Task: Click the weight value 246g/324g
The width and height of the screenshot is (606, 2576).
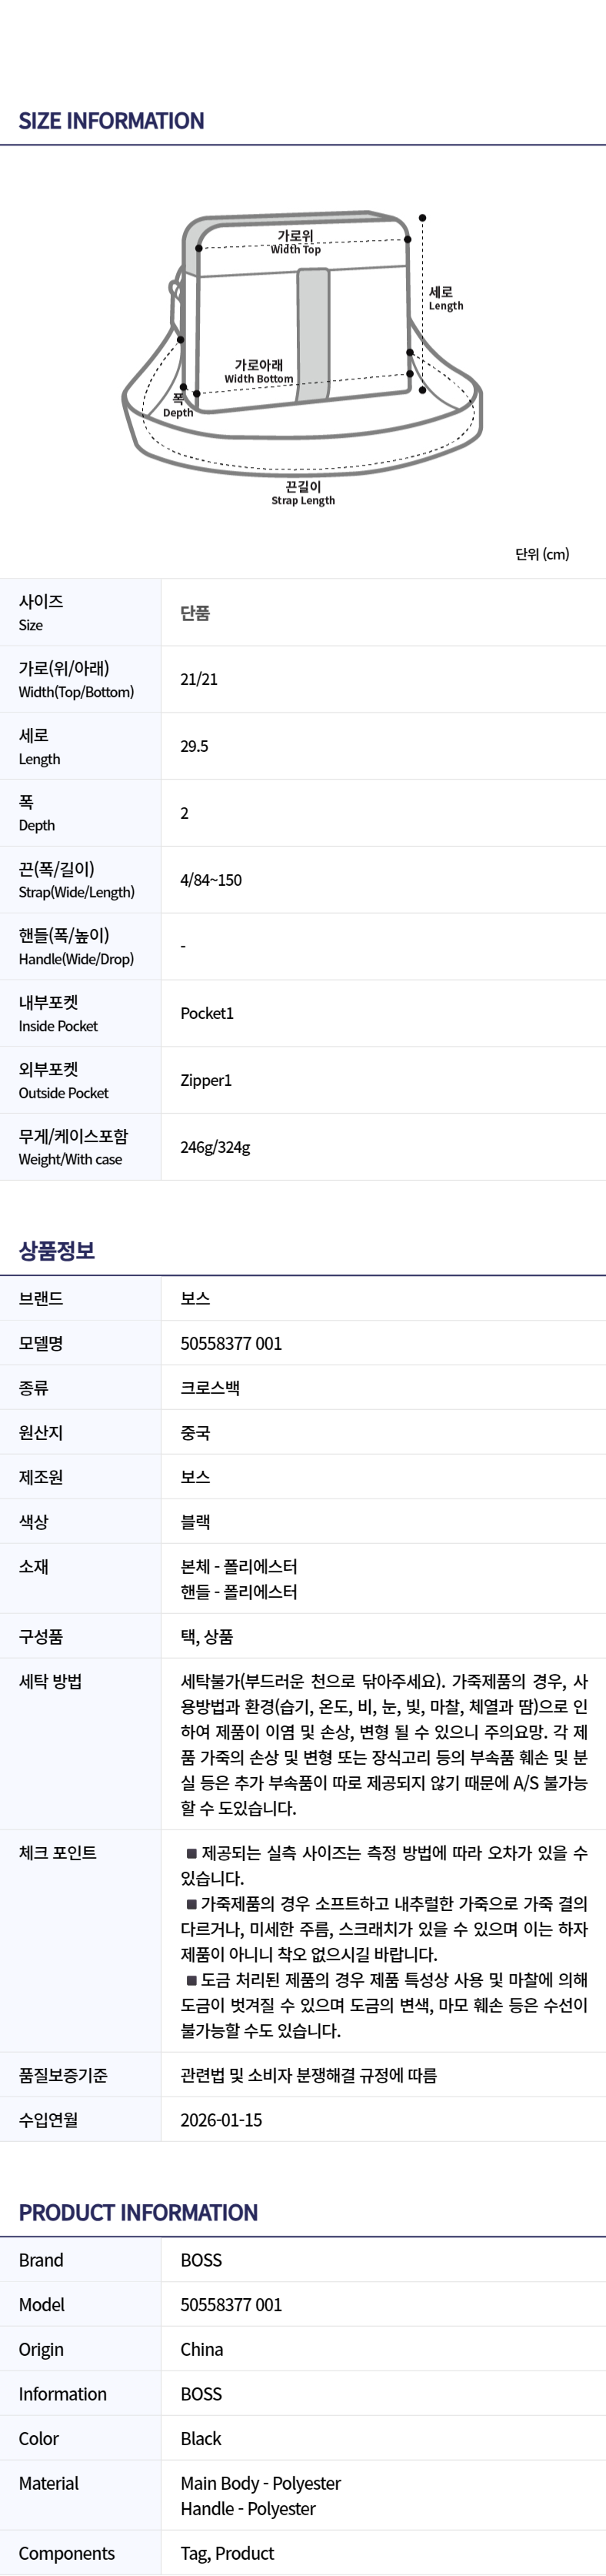Action: [215, 1147]
